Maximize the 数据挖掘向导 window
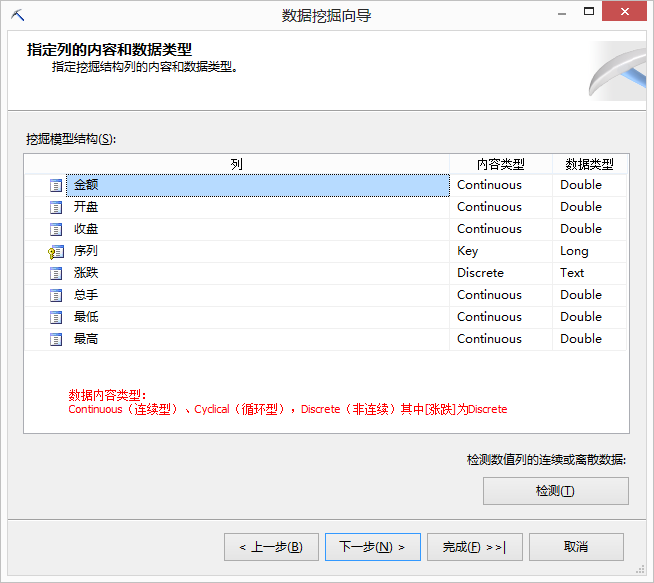The width and height of the screenshot is (654, 583). (589, 12)
